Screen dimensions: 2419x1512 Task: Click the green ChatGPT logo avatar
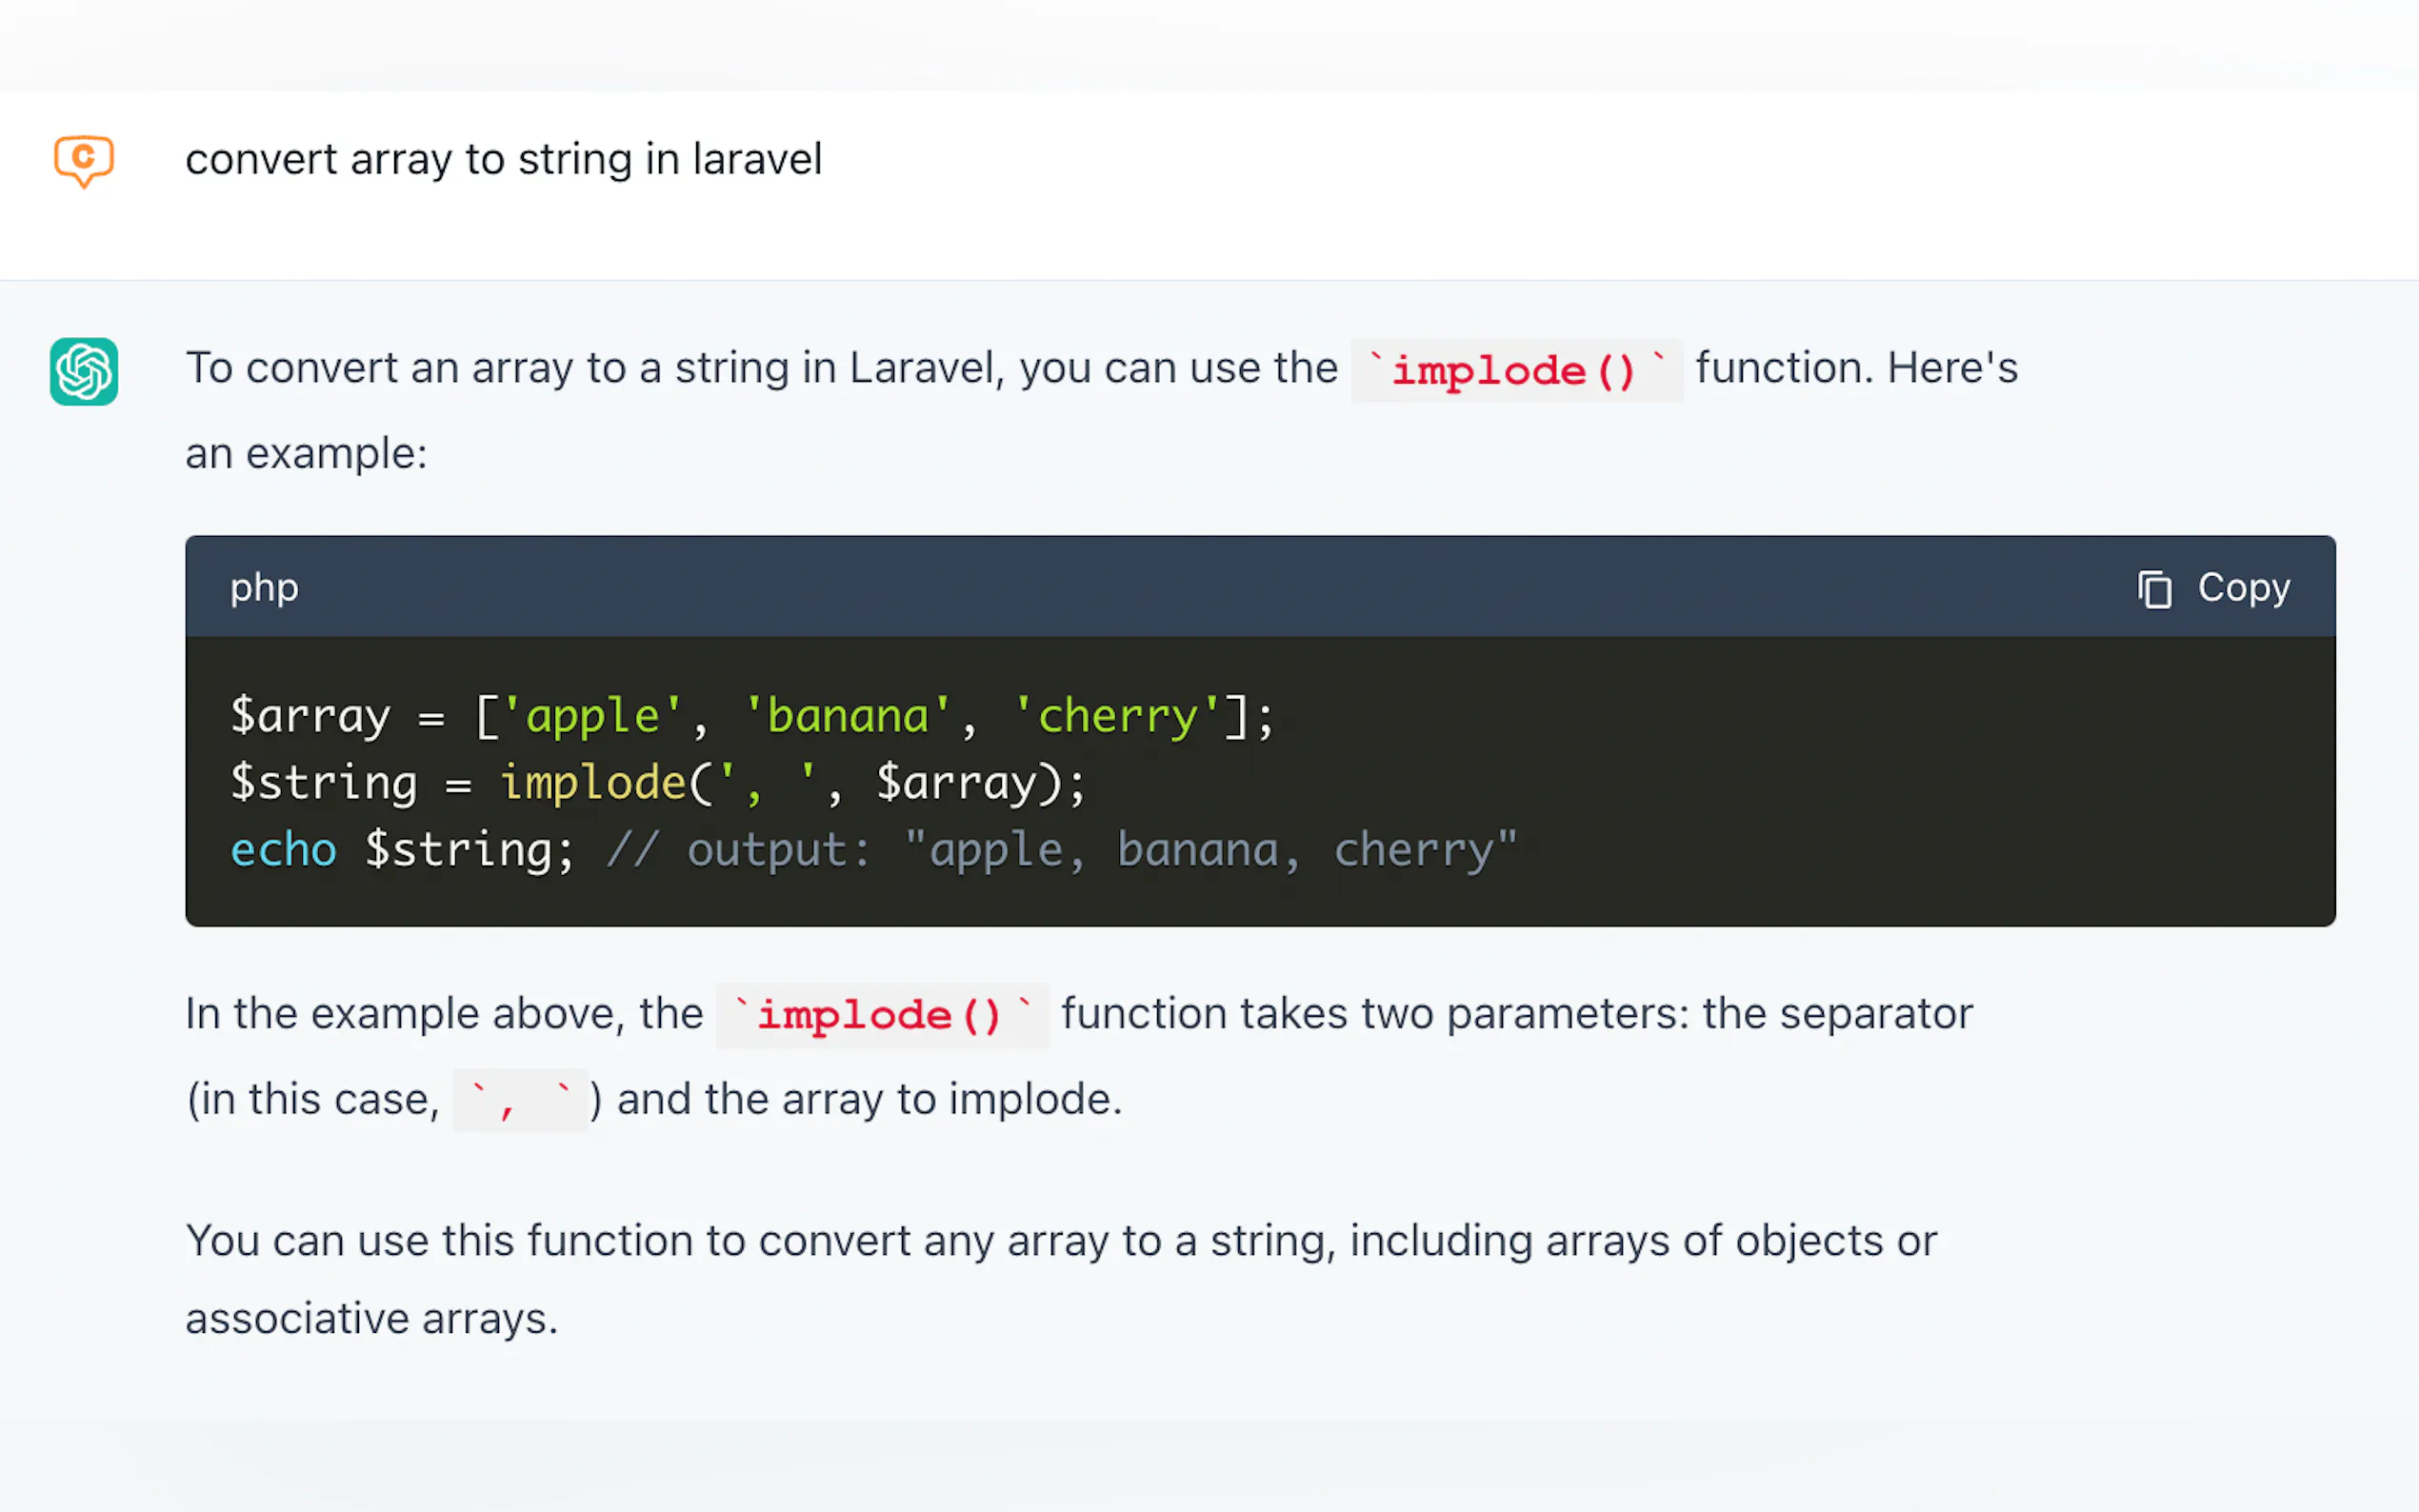click(84, 371)
